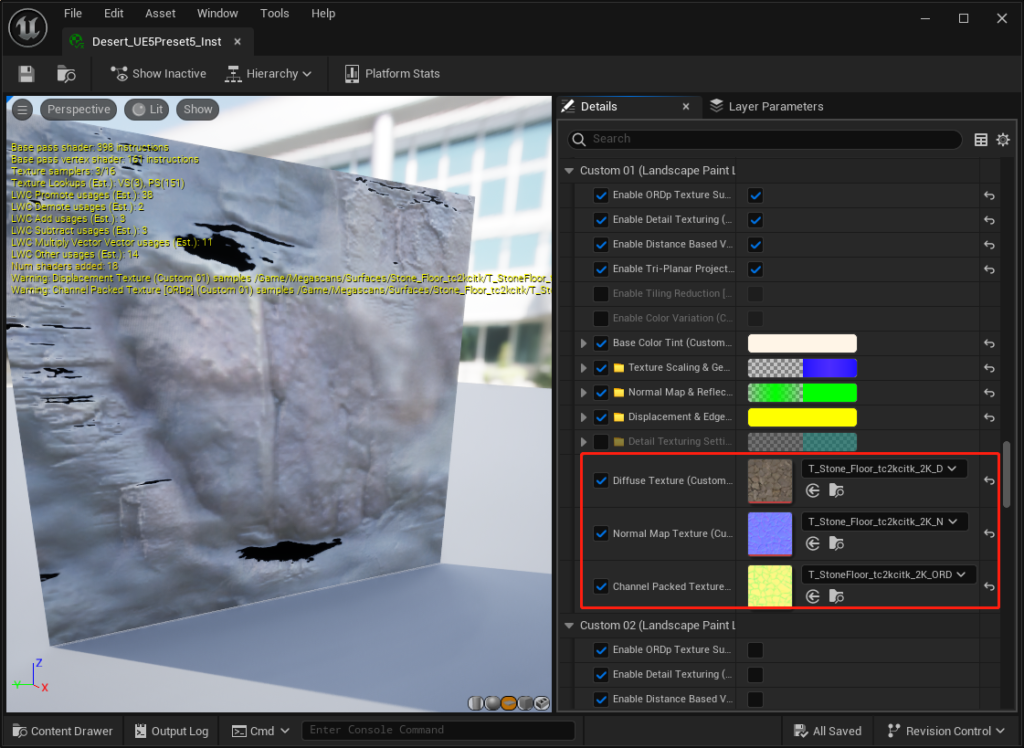Click the Base Color Tint color swatch
Screen dimensions: 1024x748
tap(802, 343)
